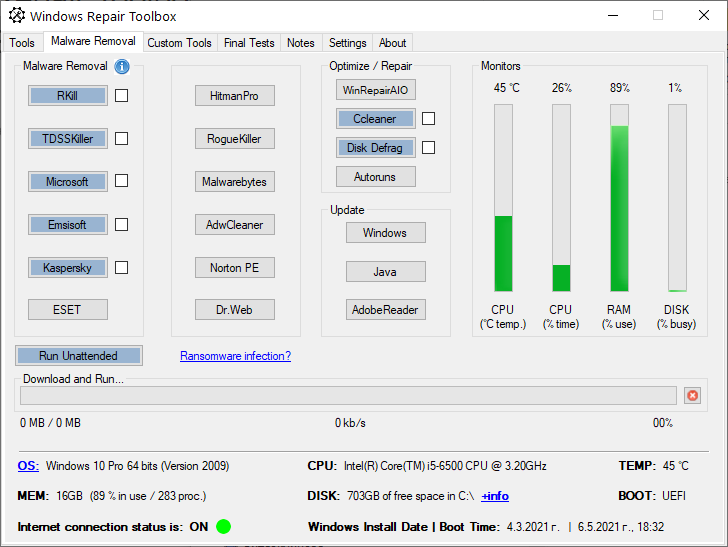The width and height of the screenshot is (728, 547).
Task: Launch the RKill tool button
Action: click(68, 96)
